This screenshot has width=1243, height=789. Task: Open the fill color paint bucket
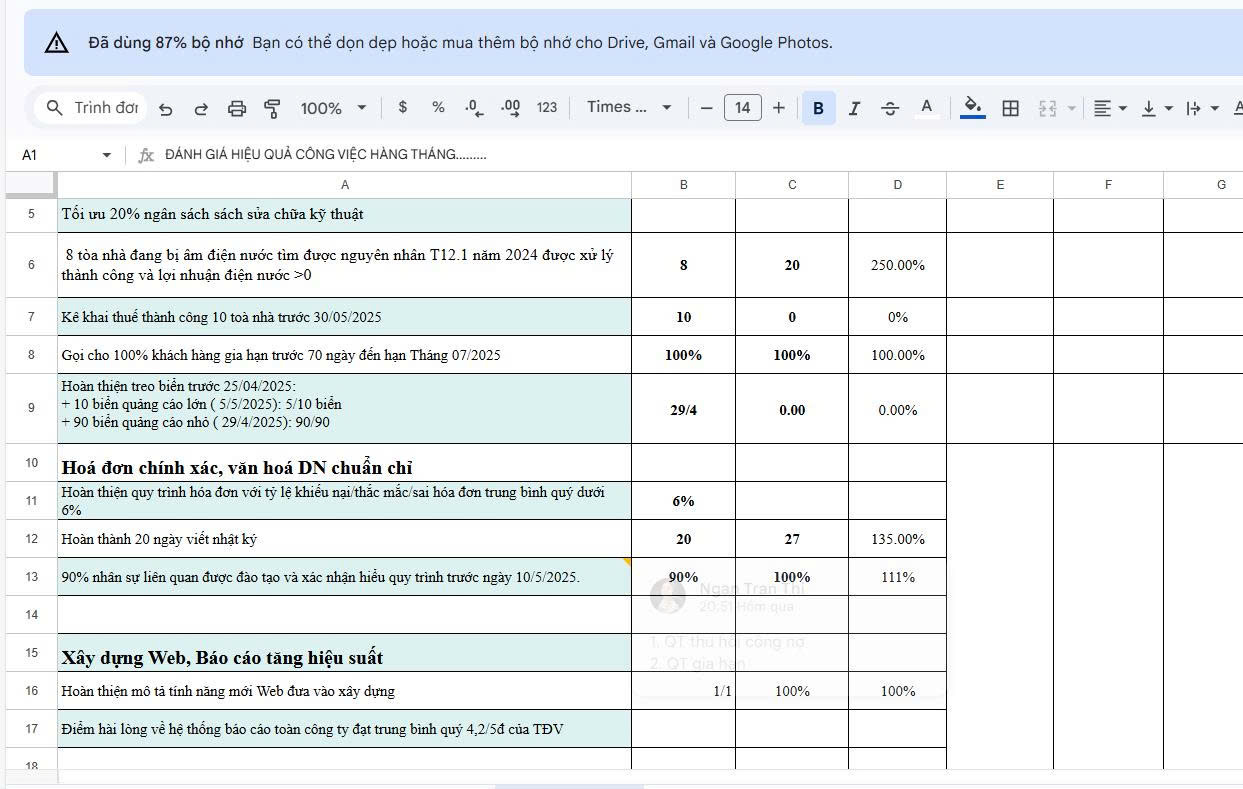pos(972,107)
